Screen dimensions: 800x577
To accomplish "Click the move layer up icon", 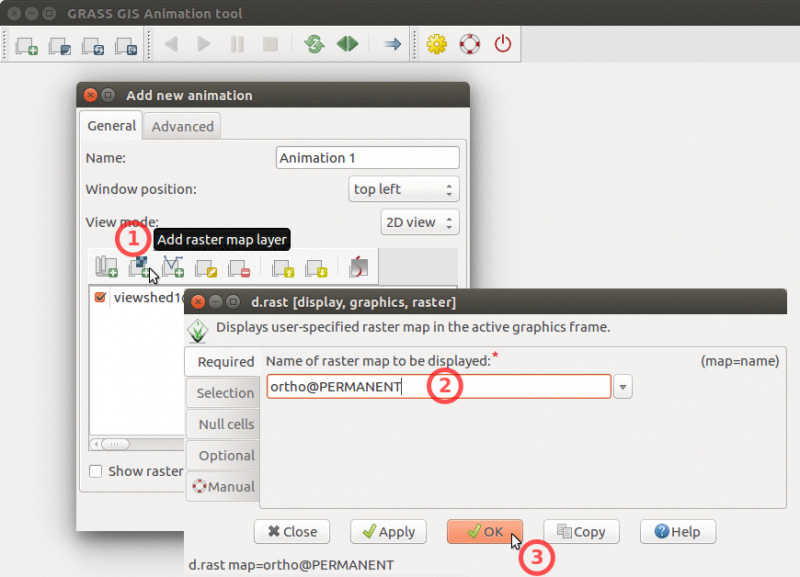I will [283, 267].
